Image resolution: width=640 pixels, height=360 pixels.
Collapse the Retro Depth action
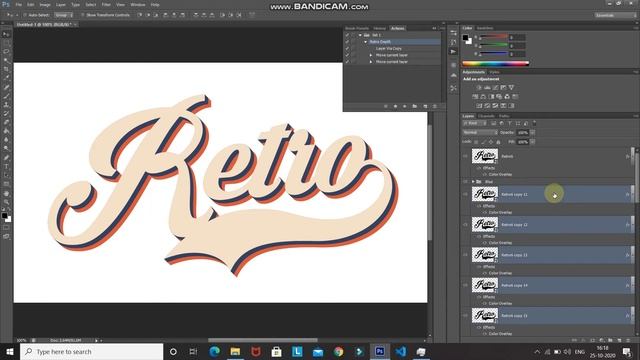[365, 42]
